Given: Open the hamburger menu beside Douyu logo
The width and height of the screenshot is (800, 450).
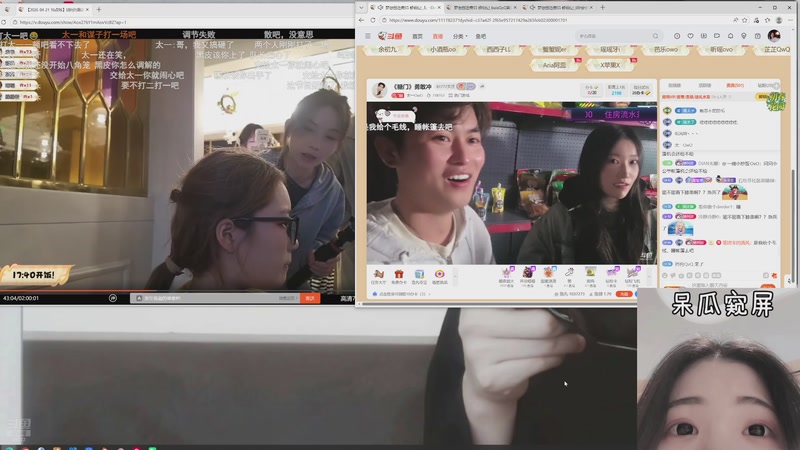Looking at the screenshot, I should click(x=367, y=36).
